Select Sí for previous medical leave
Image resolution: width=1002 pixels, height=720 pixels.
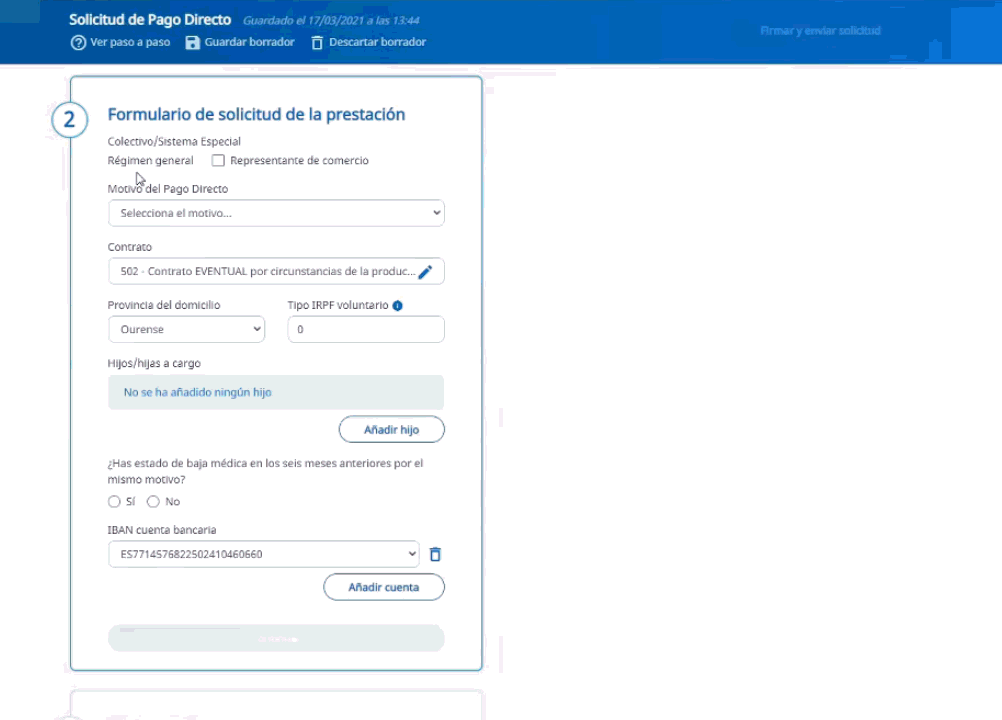coord(114,502)
